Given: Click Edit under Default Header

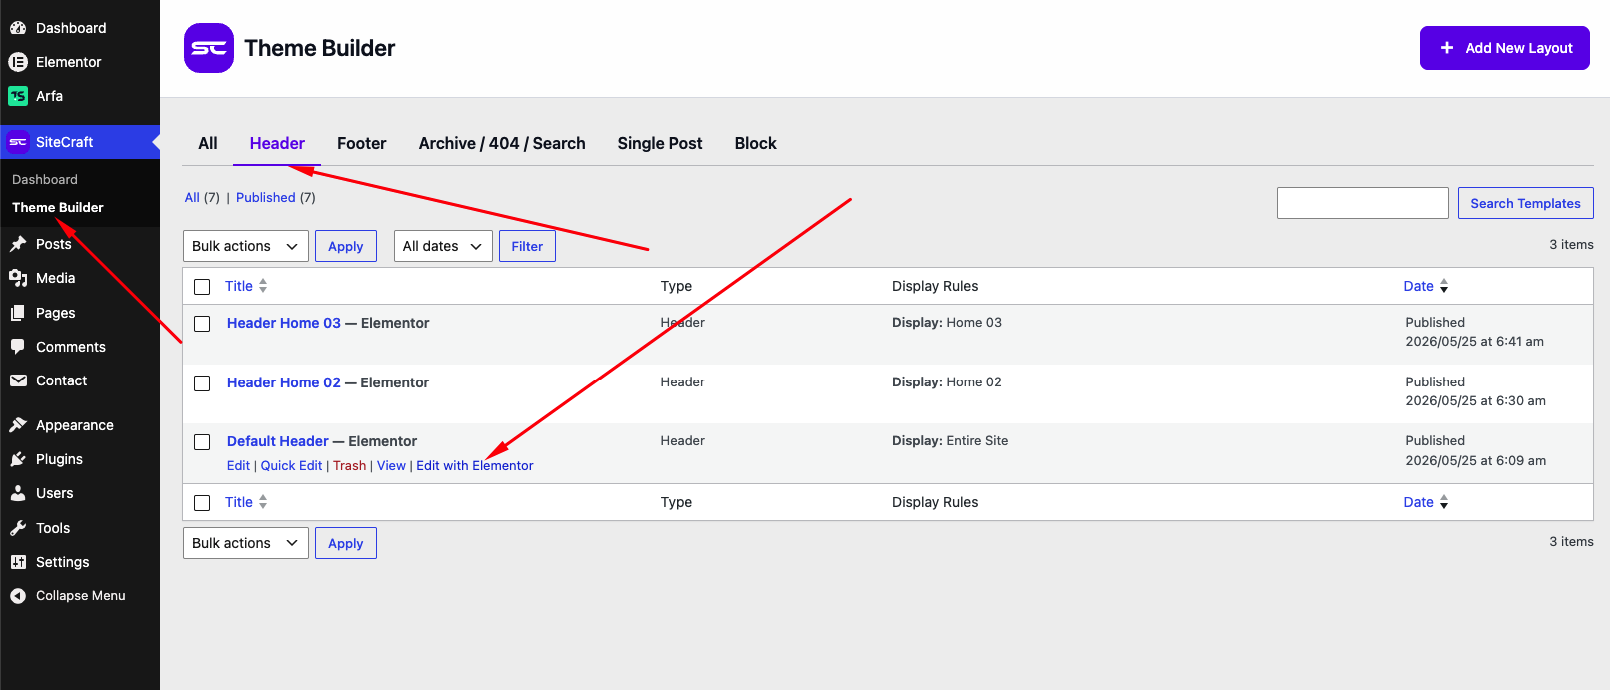Looking at the screenshot, I should coord(238,466).
